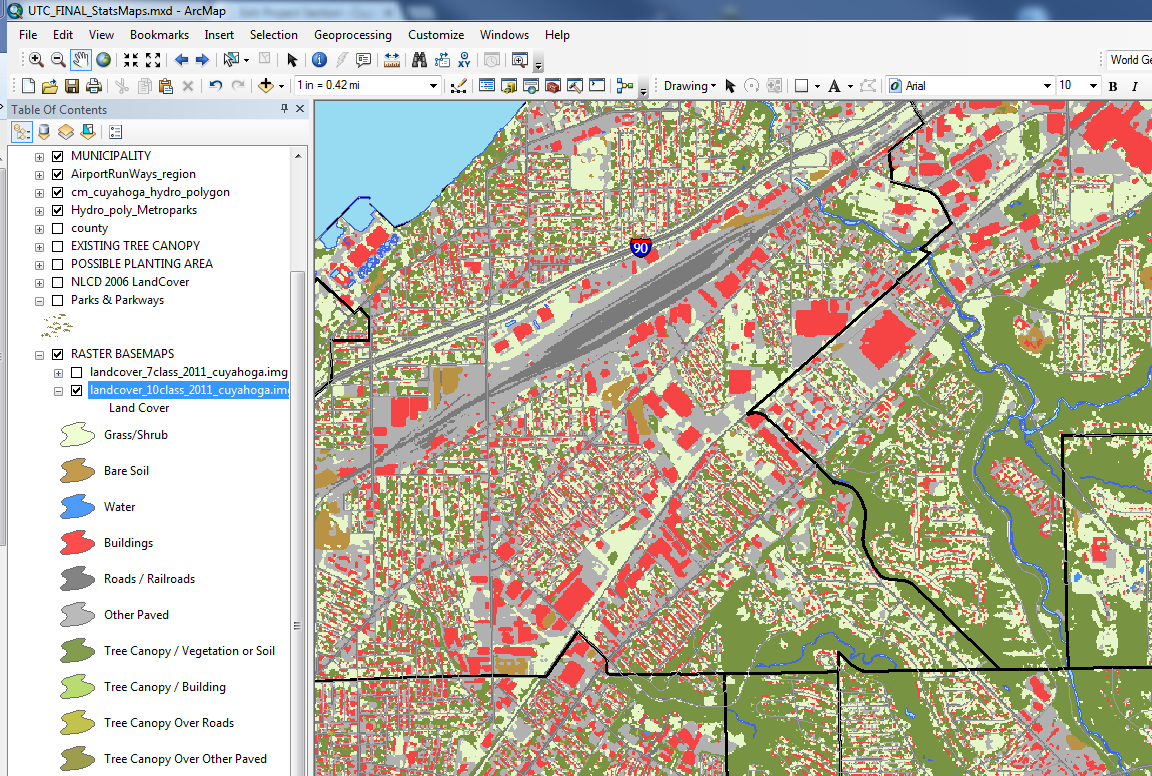Turn on the county layer visibility
Screen dimensions: 1152x776
click(57, 227)
